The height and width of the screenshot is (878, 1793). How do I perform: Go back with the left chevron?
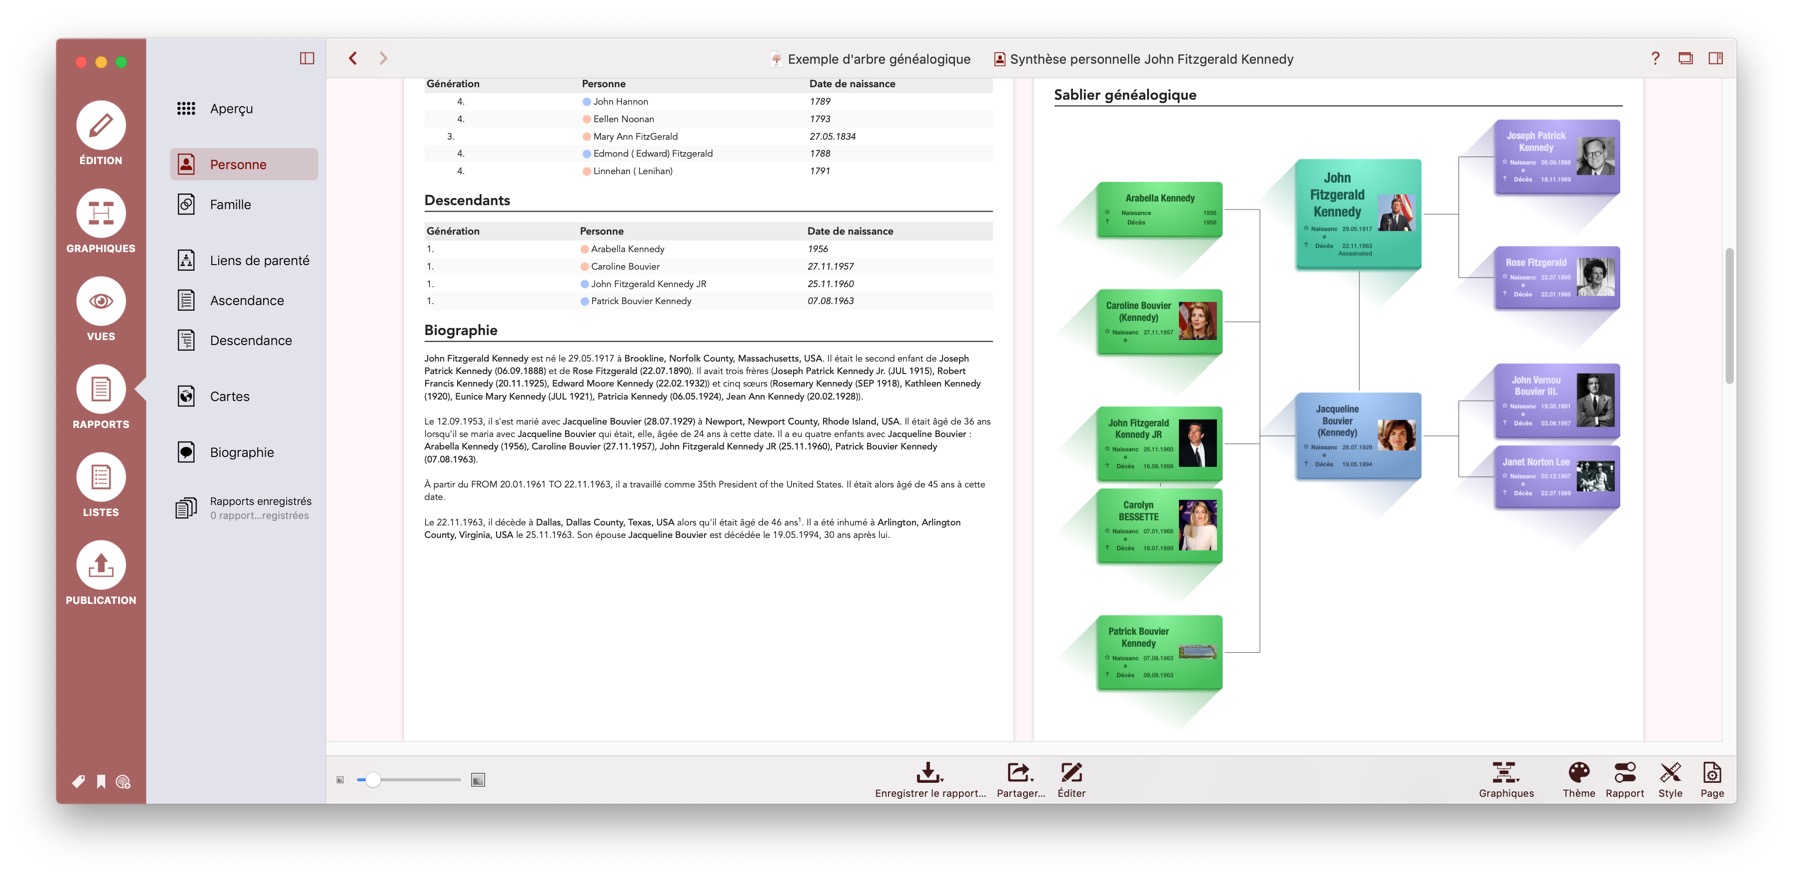353,58
